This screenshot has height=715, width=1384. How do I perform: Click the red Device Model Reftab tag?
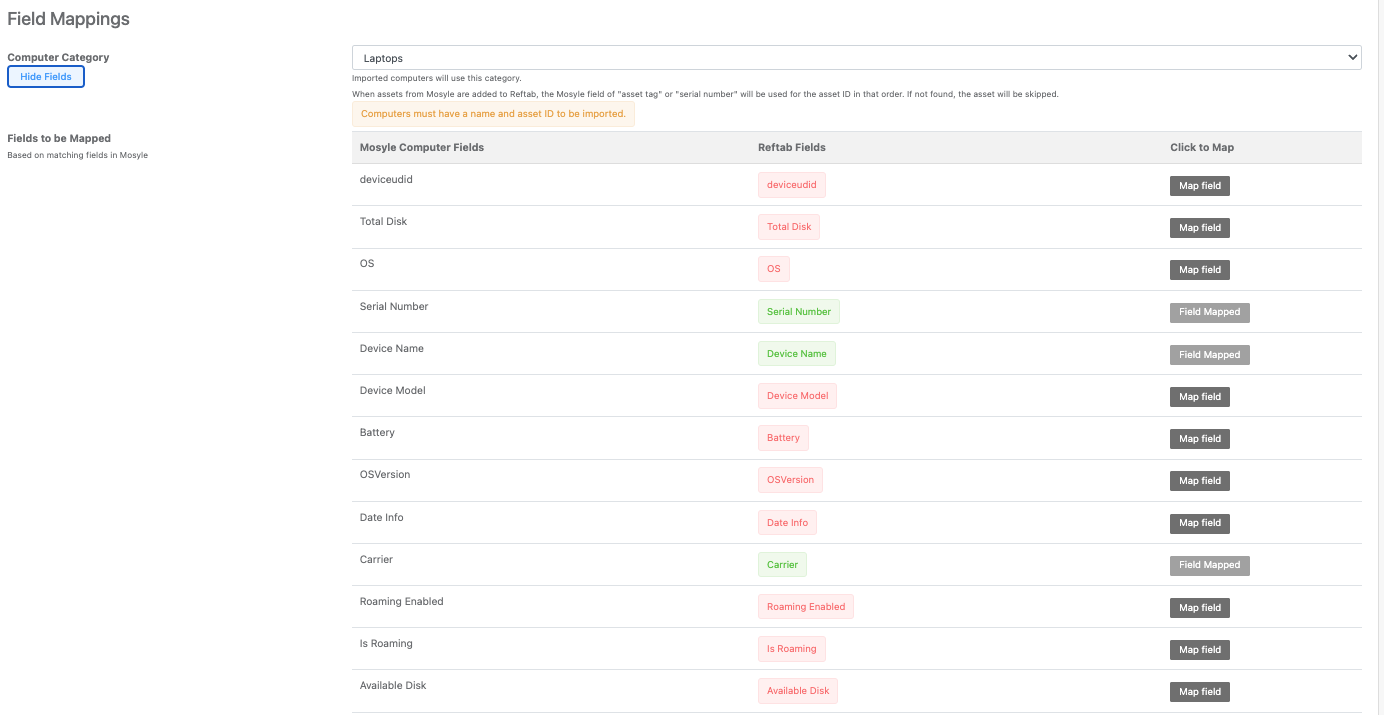point(798,396)
